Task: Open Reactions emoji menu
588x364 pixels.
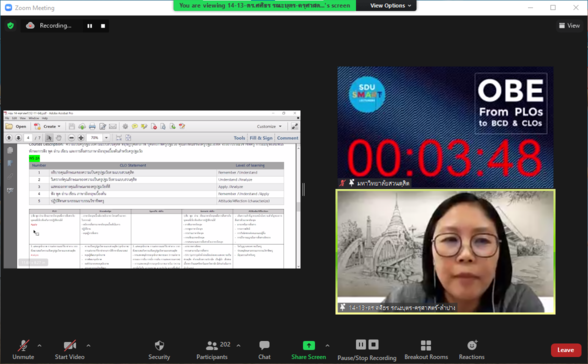Action: click(x=472, y=349)
